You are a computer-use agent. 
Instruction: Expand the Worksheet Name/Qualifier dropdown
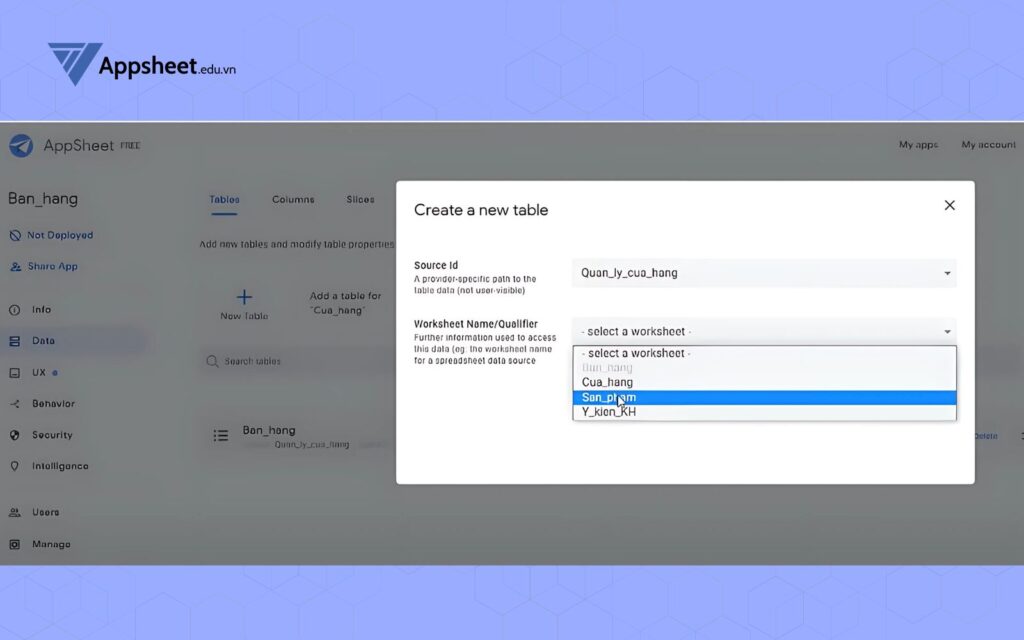[x=763, y=331]
